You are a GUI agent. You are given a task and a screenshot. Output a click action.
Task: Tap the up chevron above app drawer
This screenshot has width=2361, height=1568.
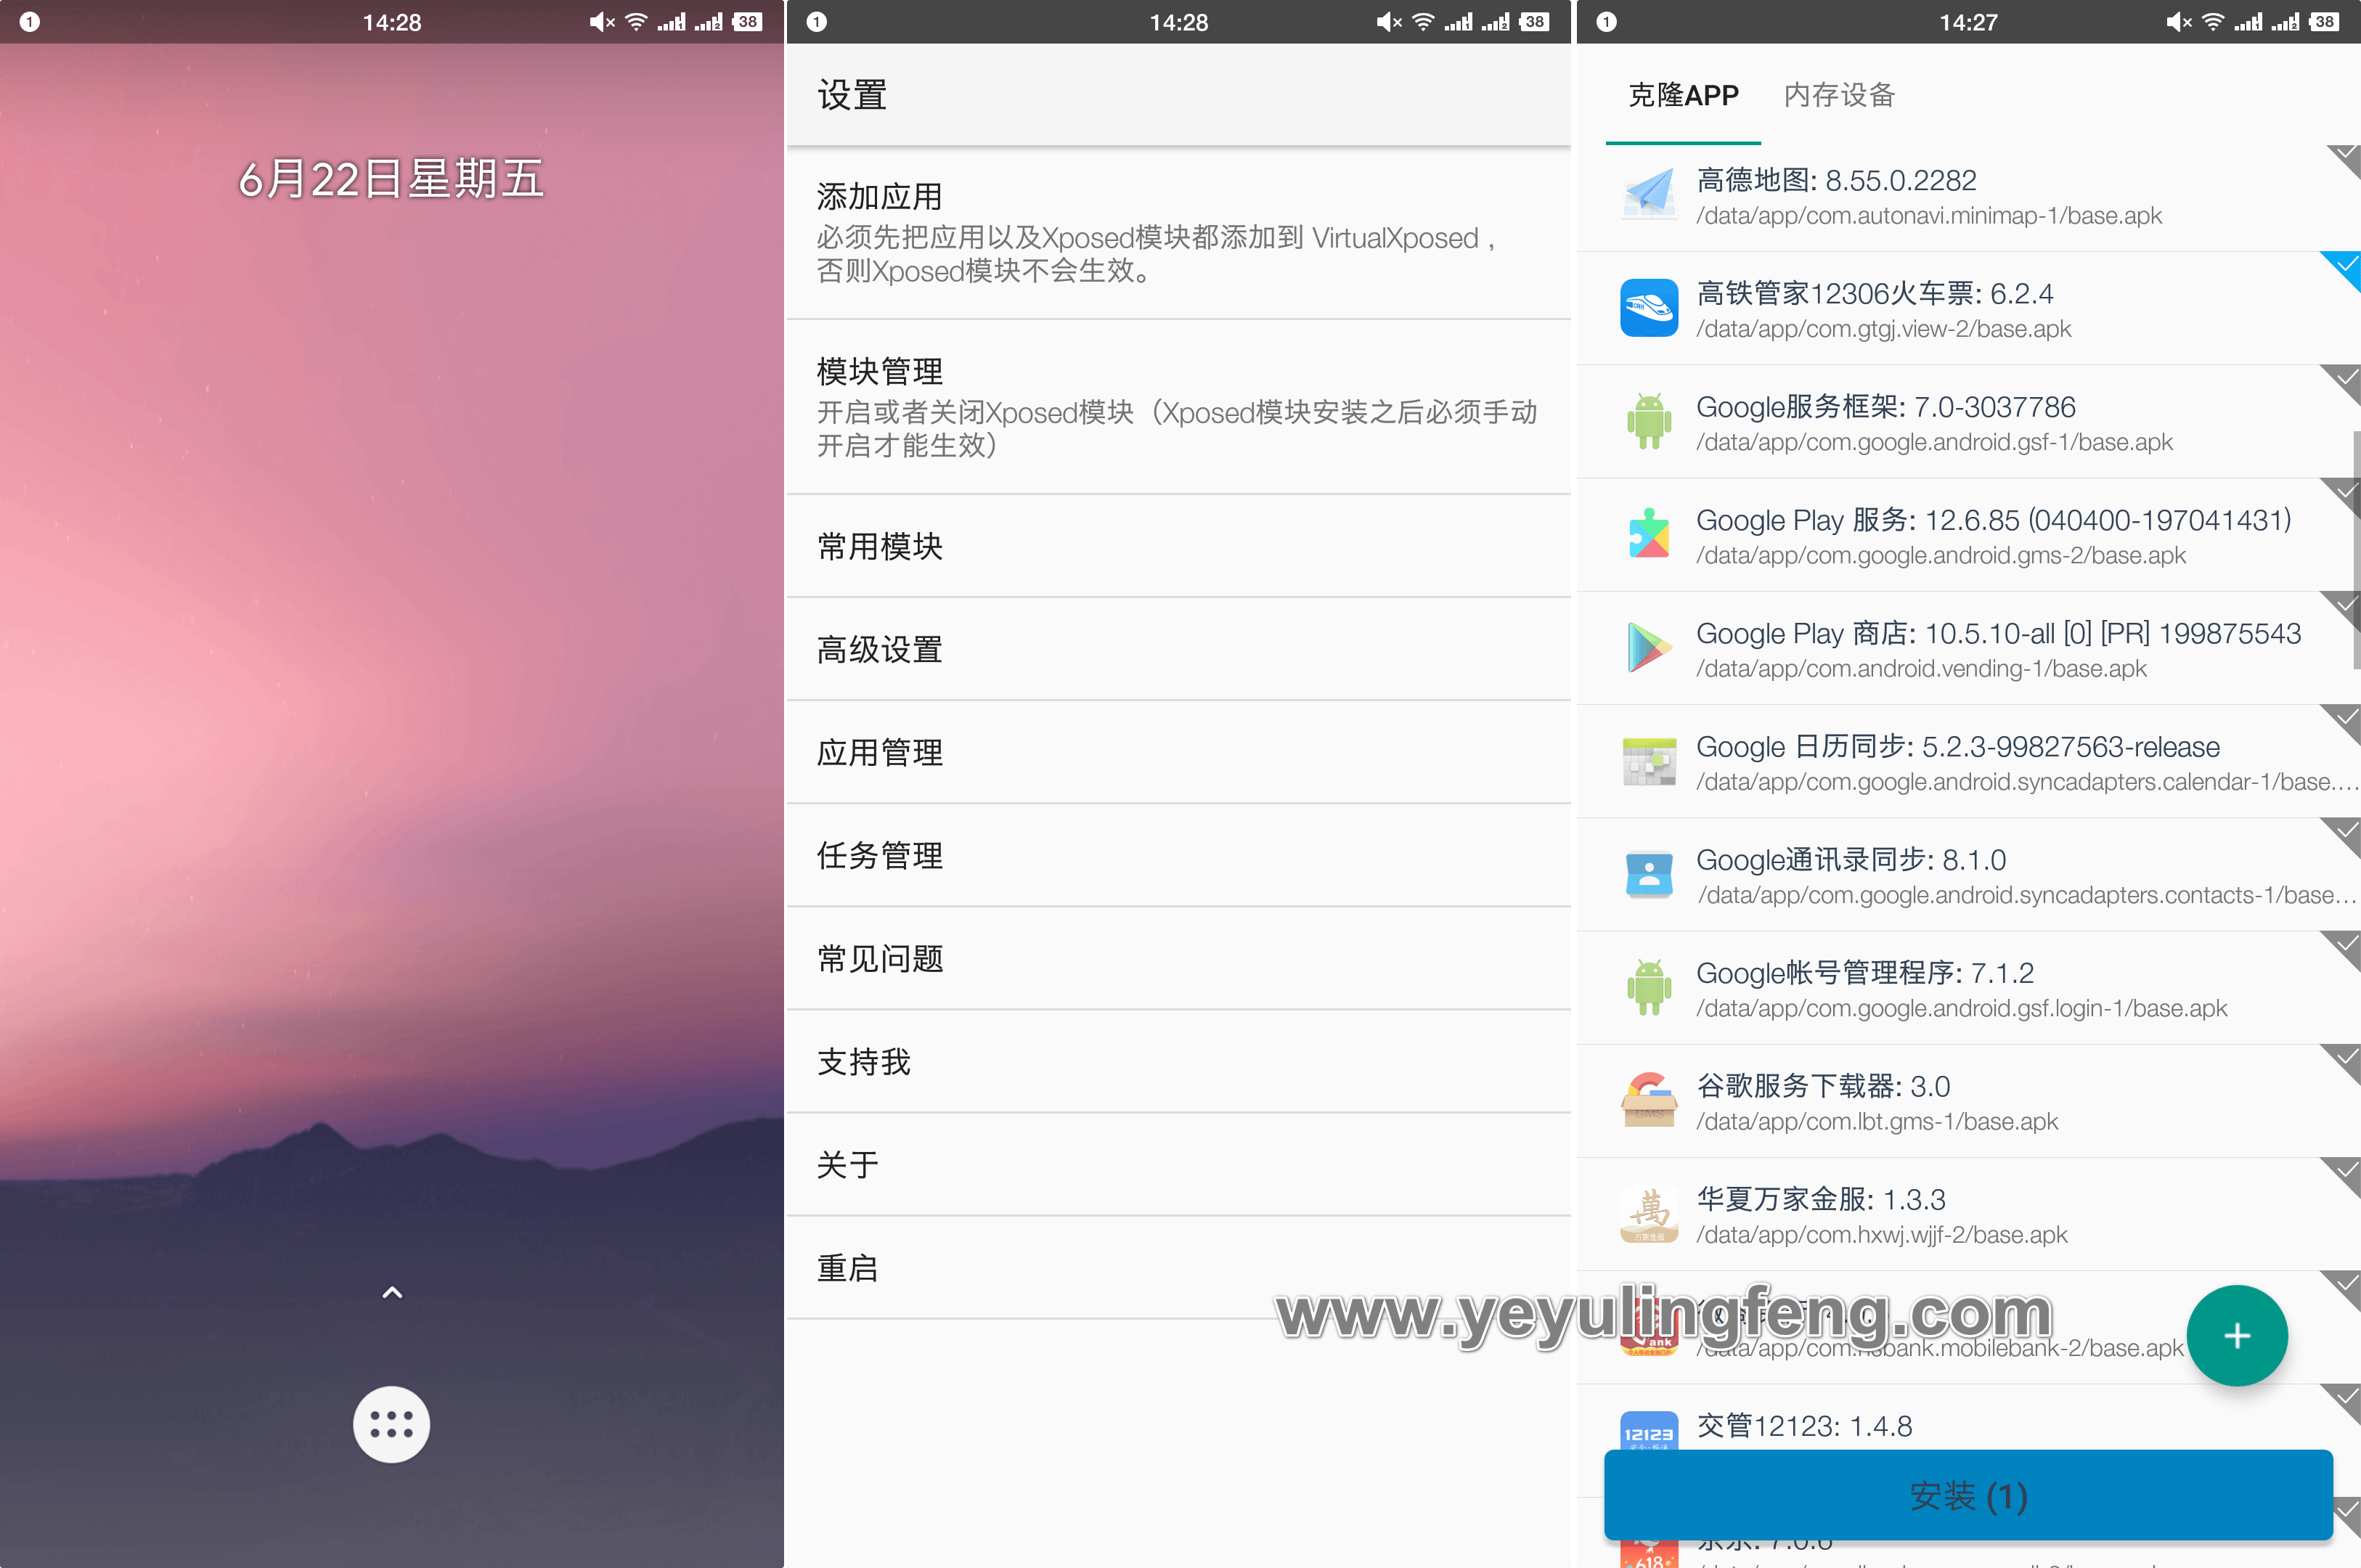392,1293
